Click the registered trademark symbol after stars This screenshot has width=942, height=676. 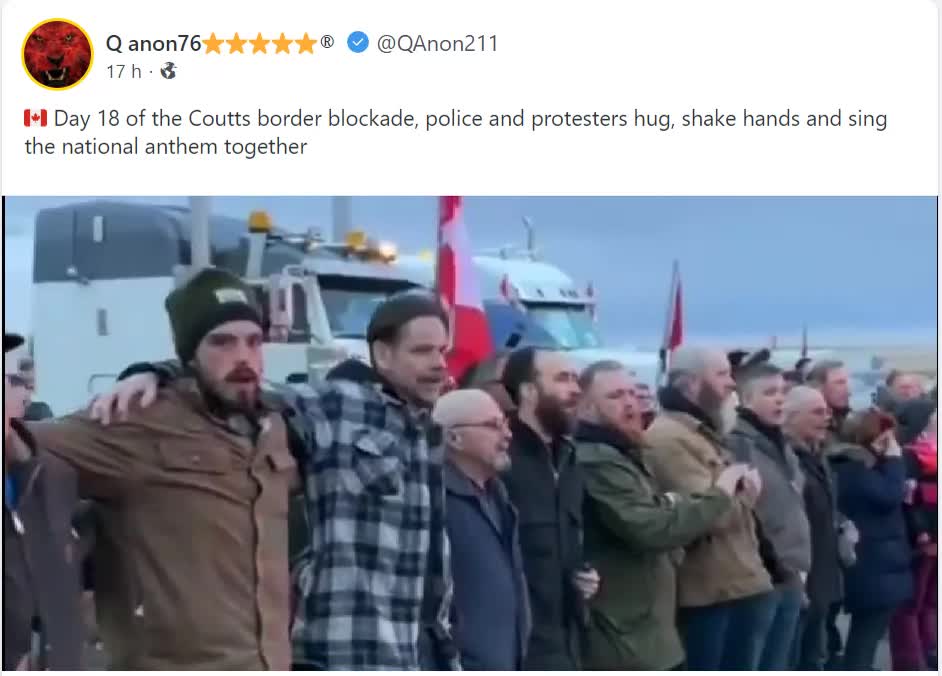coord(327,41)
